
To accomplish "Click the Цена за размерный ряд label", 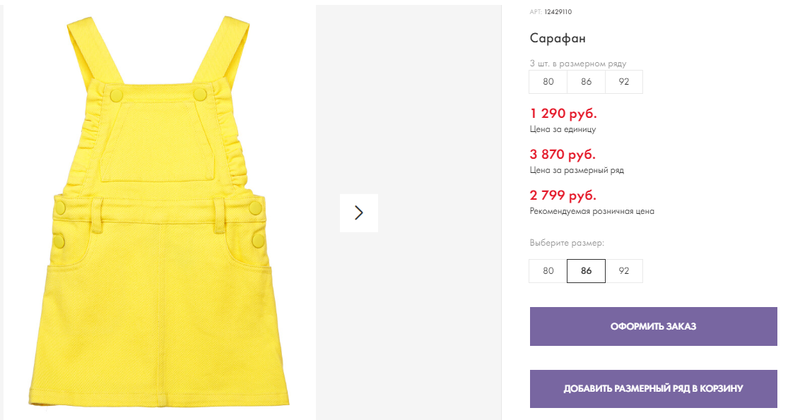I will (x=577, y=170).
